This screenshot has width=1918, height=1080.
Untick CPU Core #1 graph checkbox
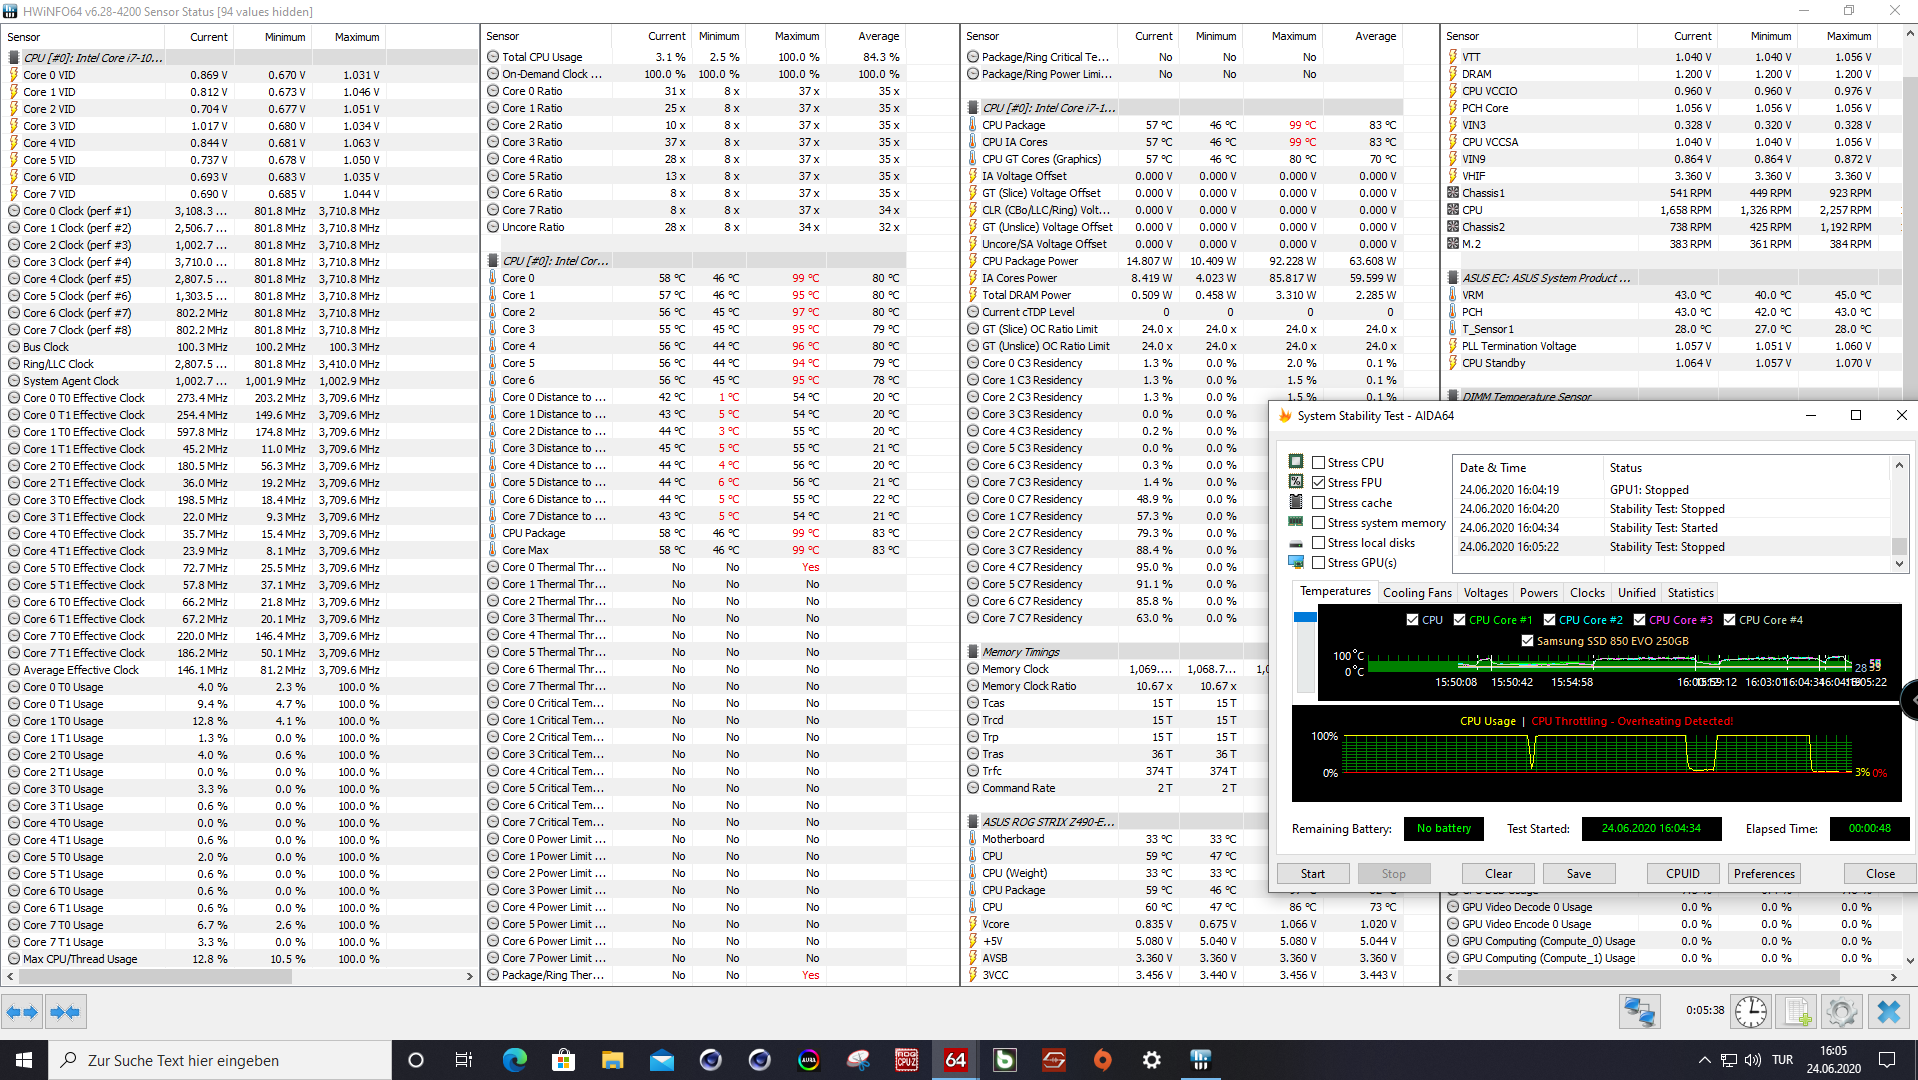[x=1460, y=620]
